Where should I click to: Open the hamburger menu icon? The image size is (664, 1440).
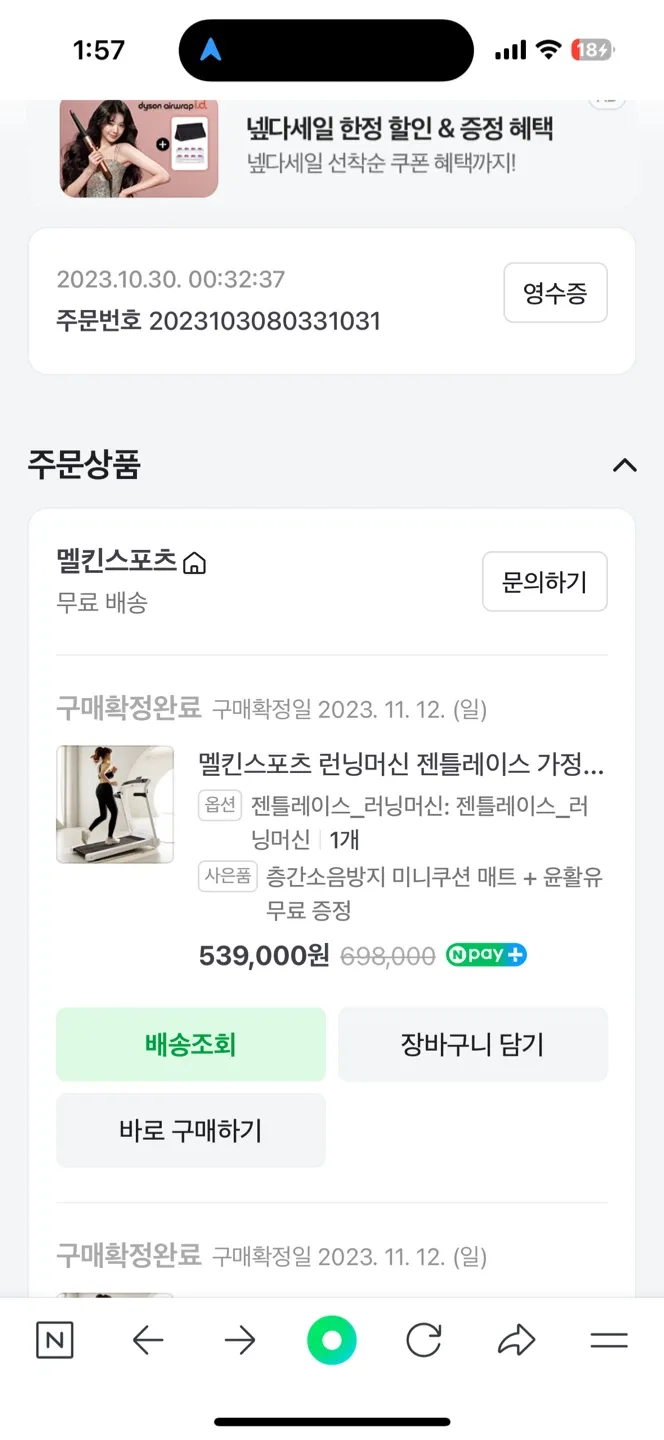[608, 1341]
